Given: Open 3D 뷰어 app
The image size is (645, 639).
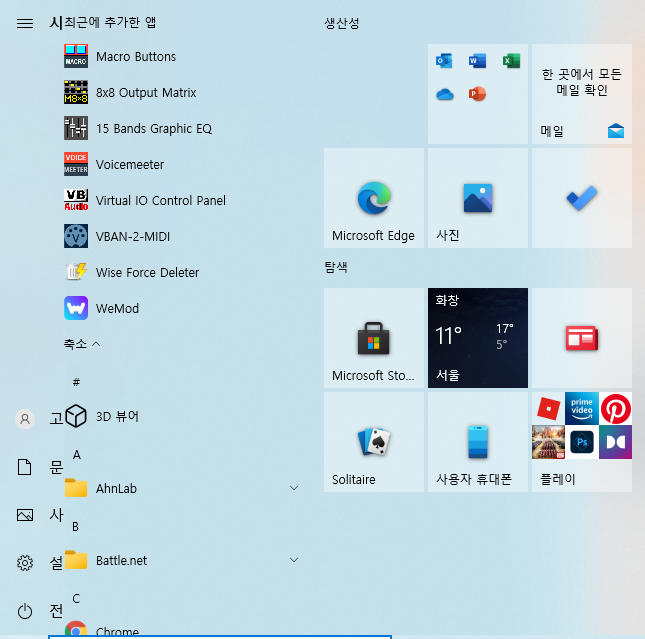Looking at the screenshot, I should click(101, 416).
